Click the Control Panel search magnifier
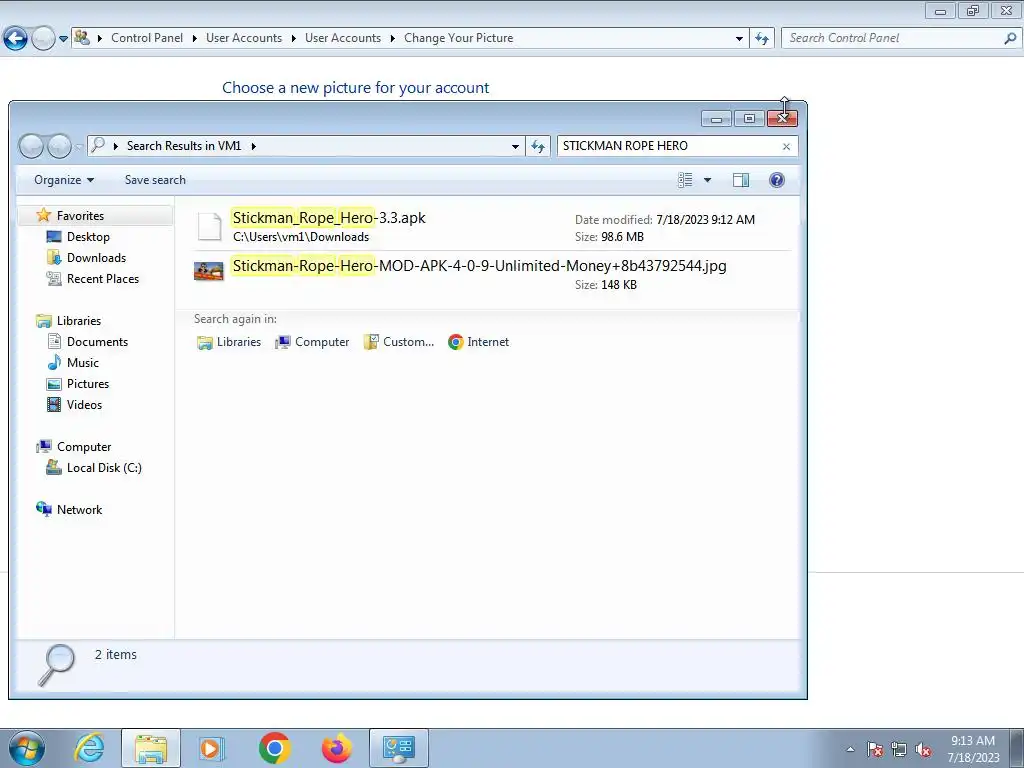1024x768 pixels. pyautogui.click(x=1010, y=39)
